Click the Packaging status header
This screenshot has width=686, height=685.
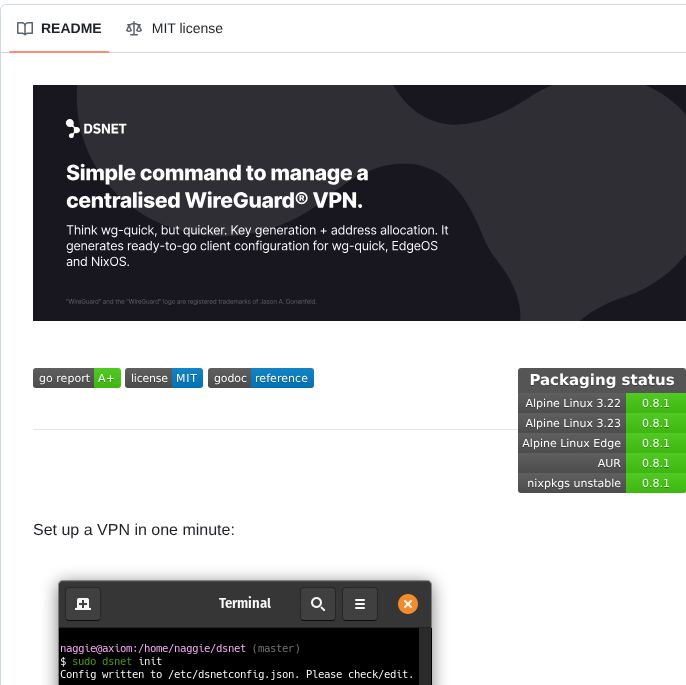coord(602,380)
